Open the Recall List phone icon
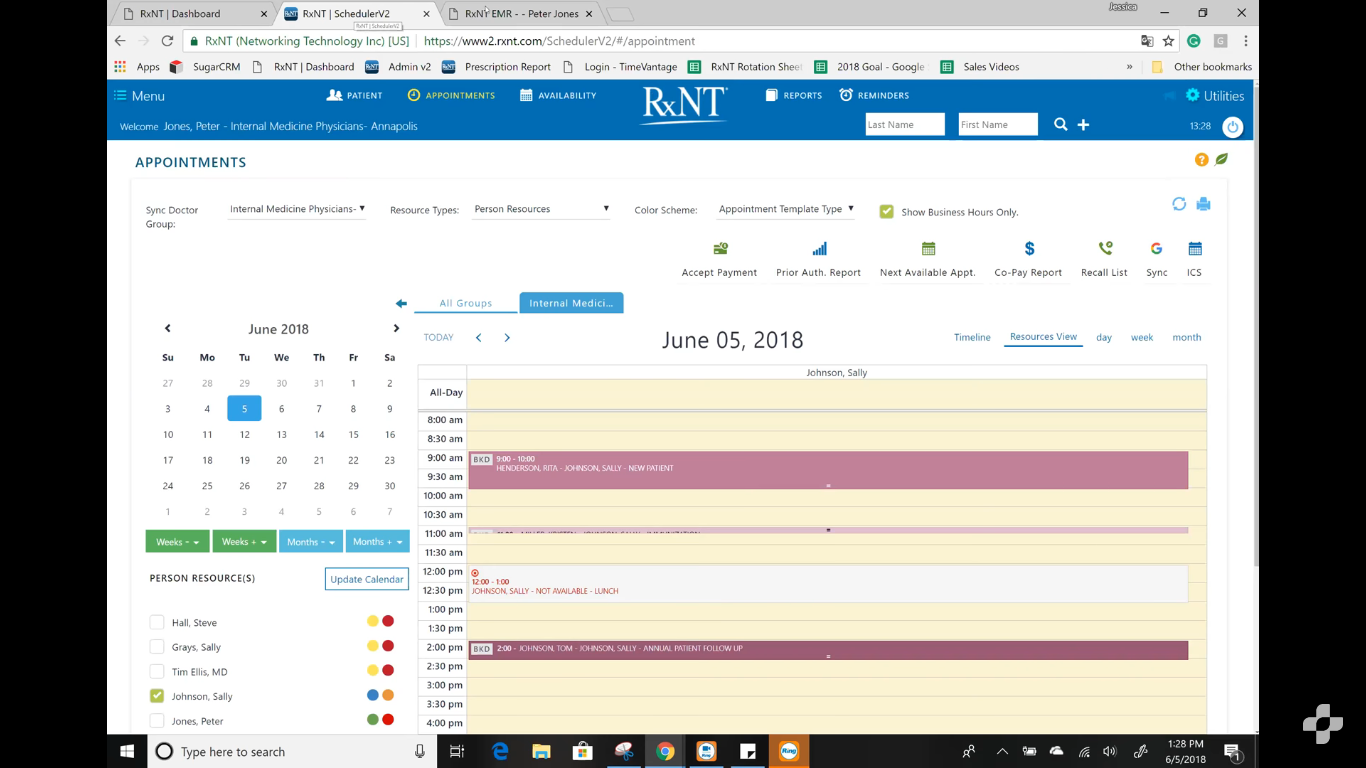 1105,249
